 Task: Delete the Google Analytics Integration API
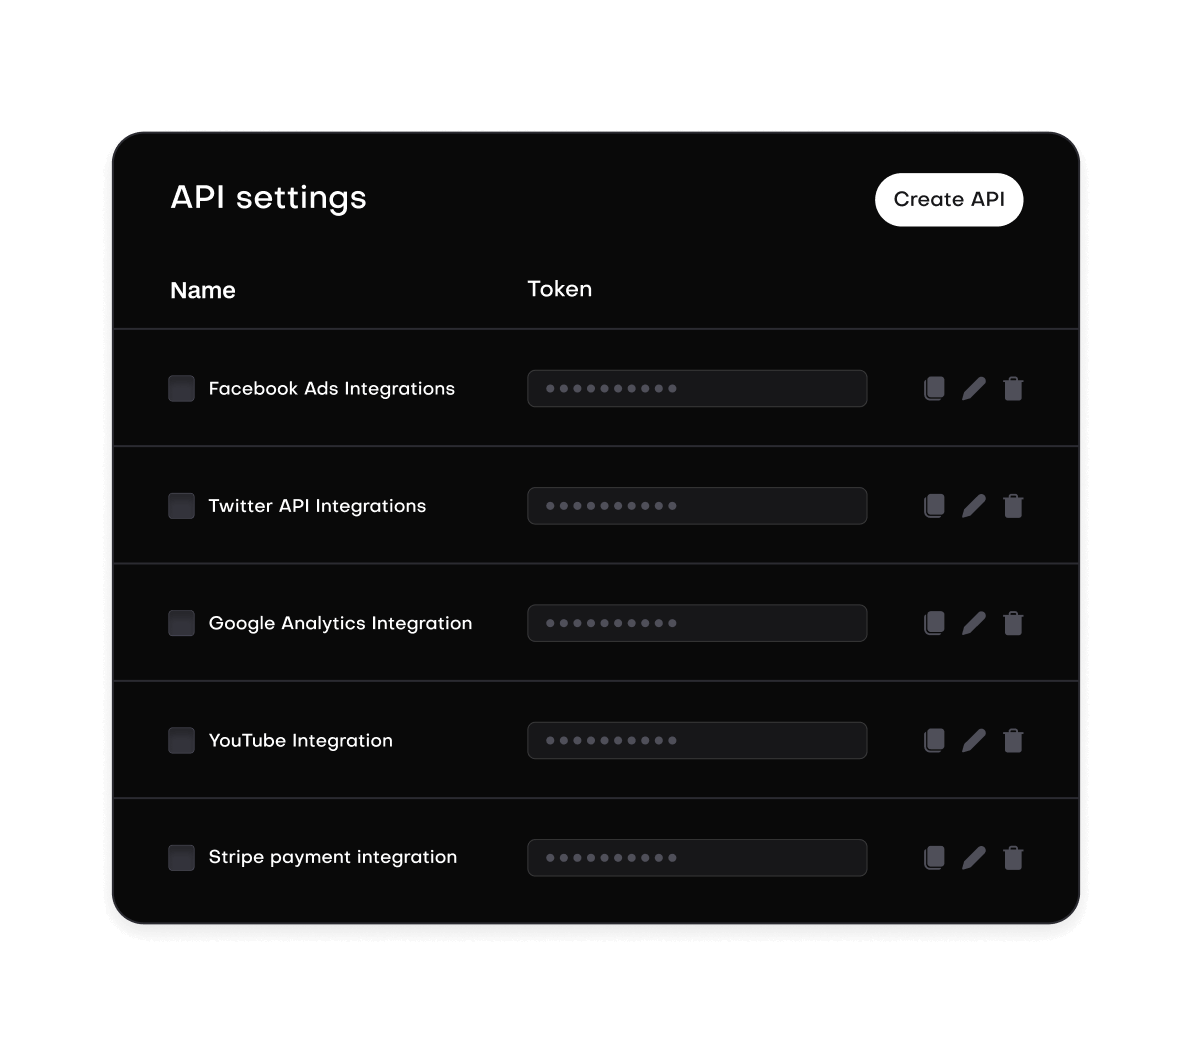click(x=1013, y=623)
